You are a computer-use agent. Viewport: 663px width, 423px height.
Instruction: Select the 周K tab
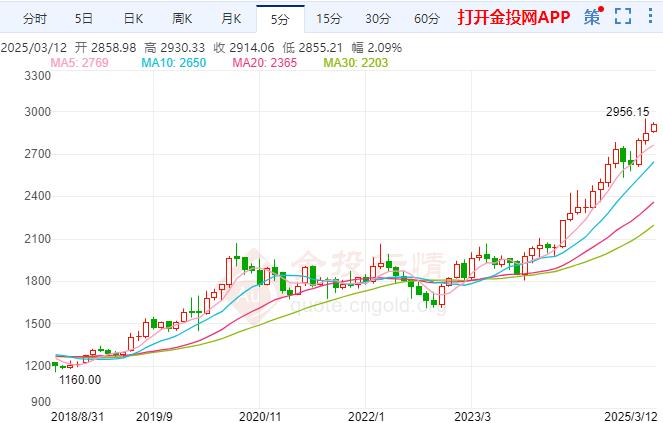[x=182, y=19]
